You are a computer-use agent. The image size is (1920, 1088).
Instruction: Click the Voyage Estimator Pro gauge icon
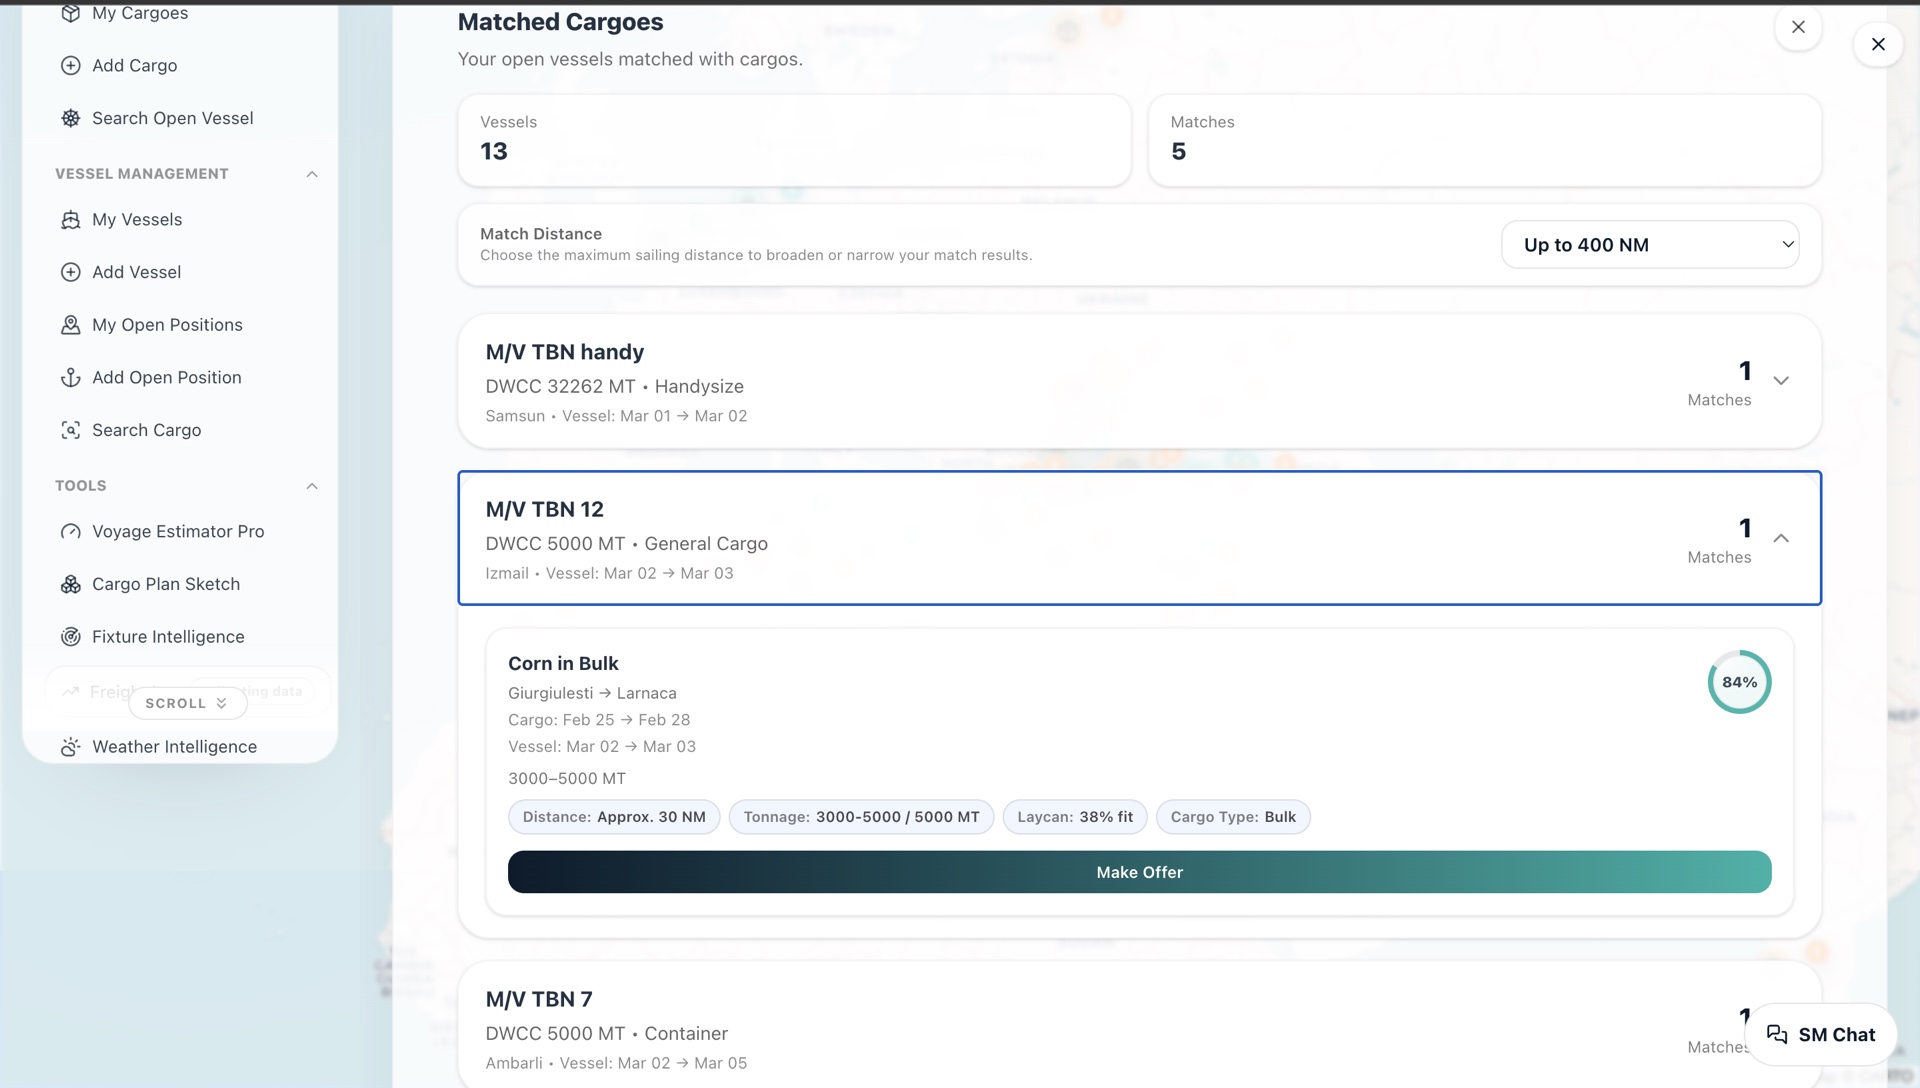click(70, 532)
